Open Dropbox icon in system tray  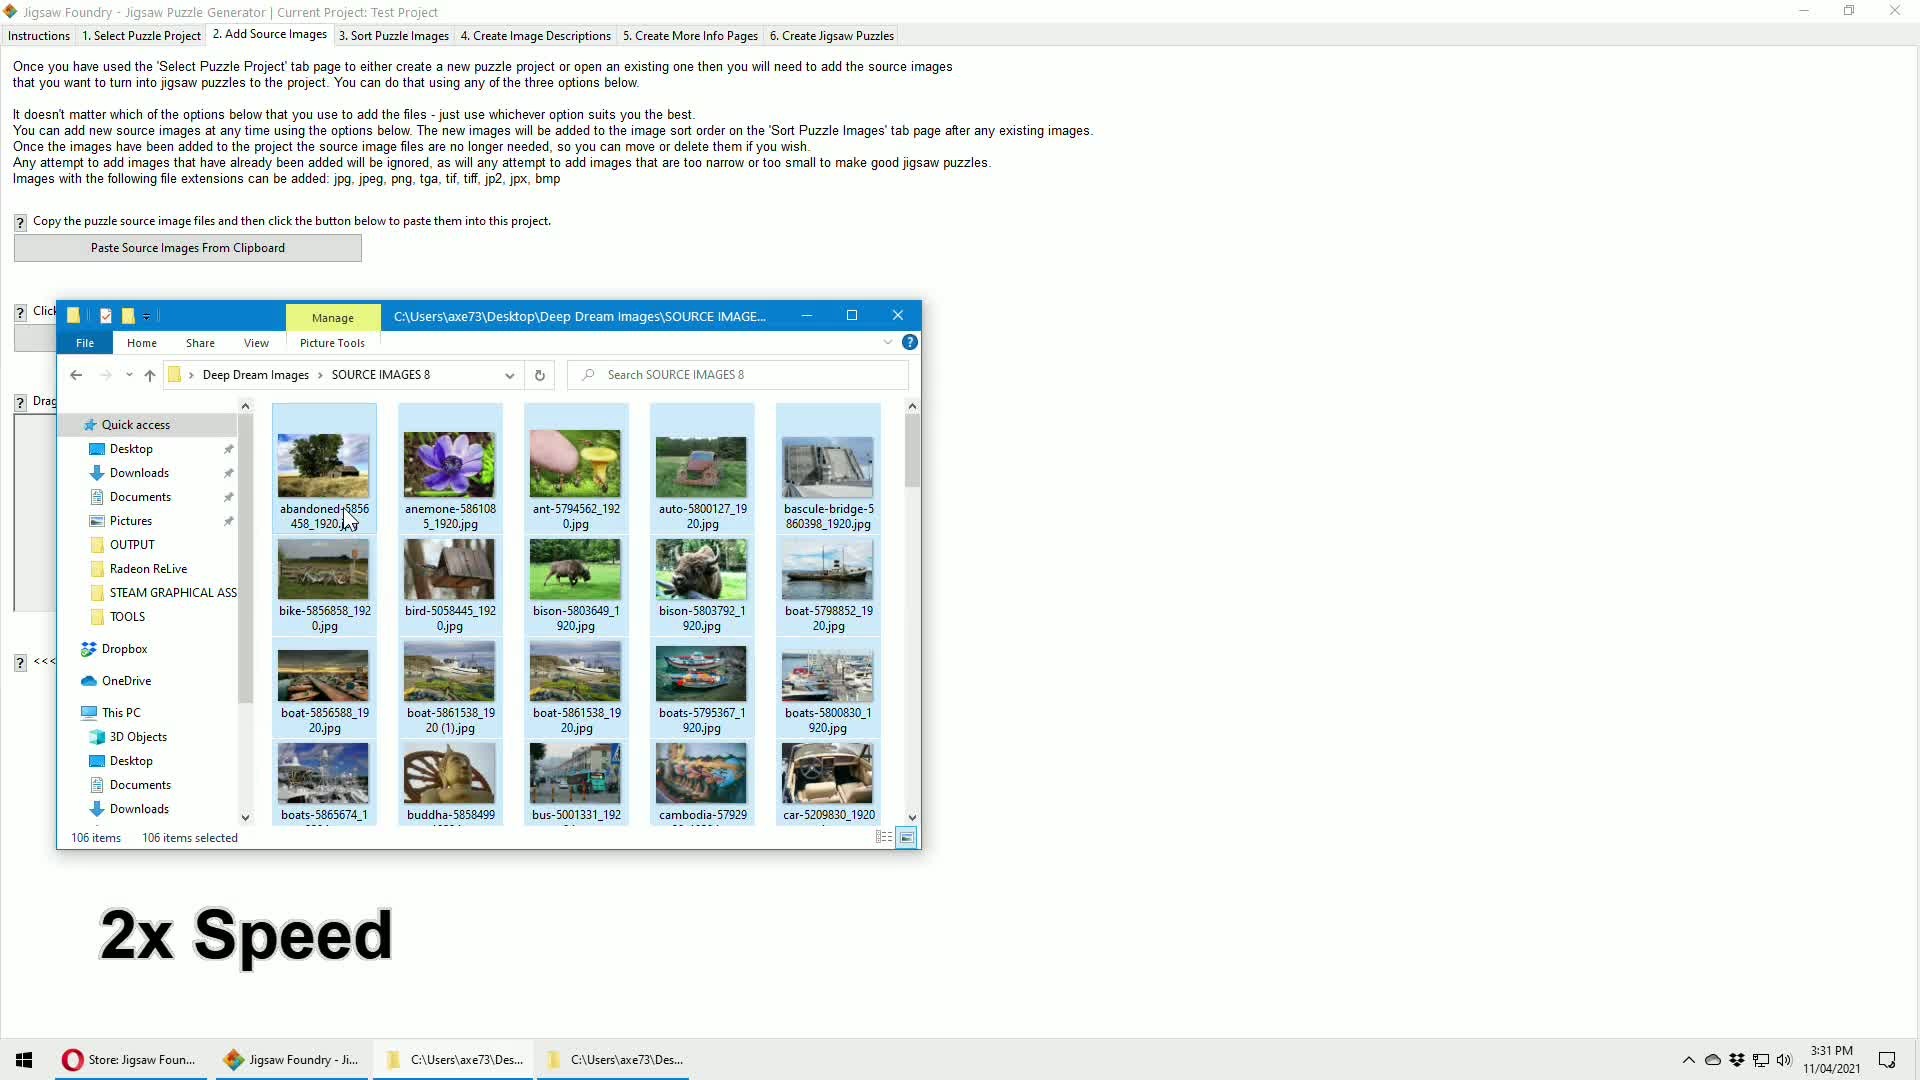click(x=1737, y=1060)
